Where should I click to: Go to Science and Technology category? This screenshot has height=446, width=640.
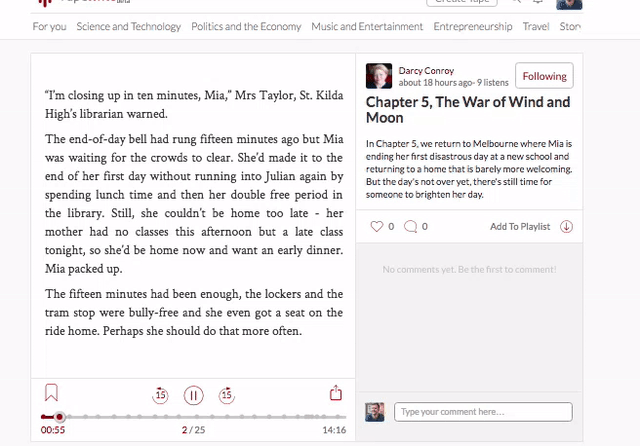tap(129, 27)
